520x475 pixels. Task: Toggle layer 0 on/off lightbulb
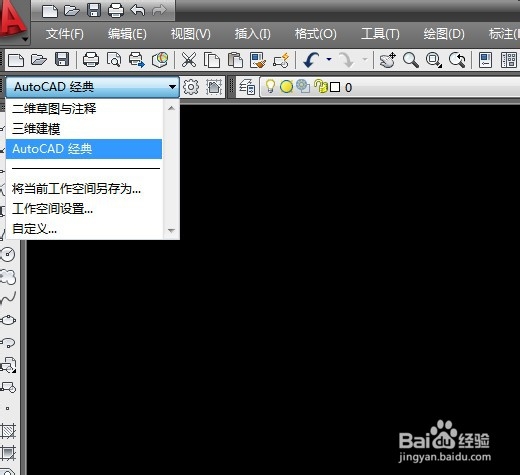(x=270, y=87)
